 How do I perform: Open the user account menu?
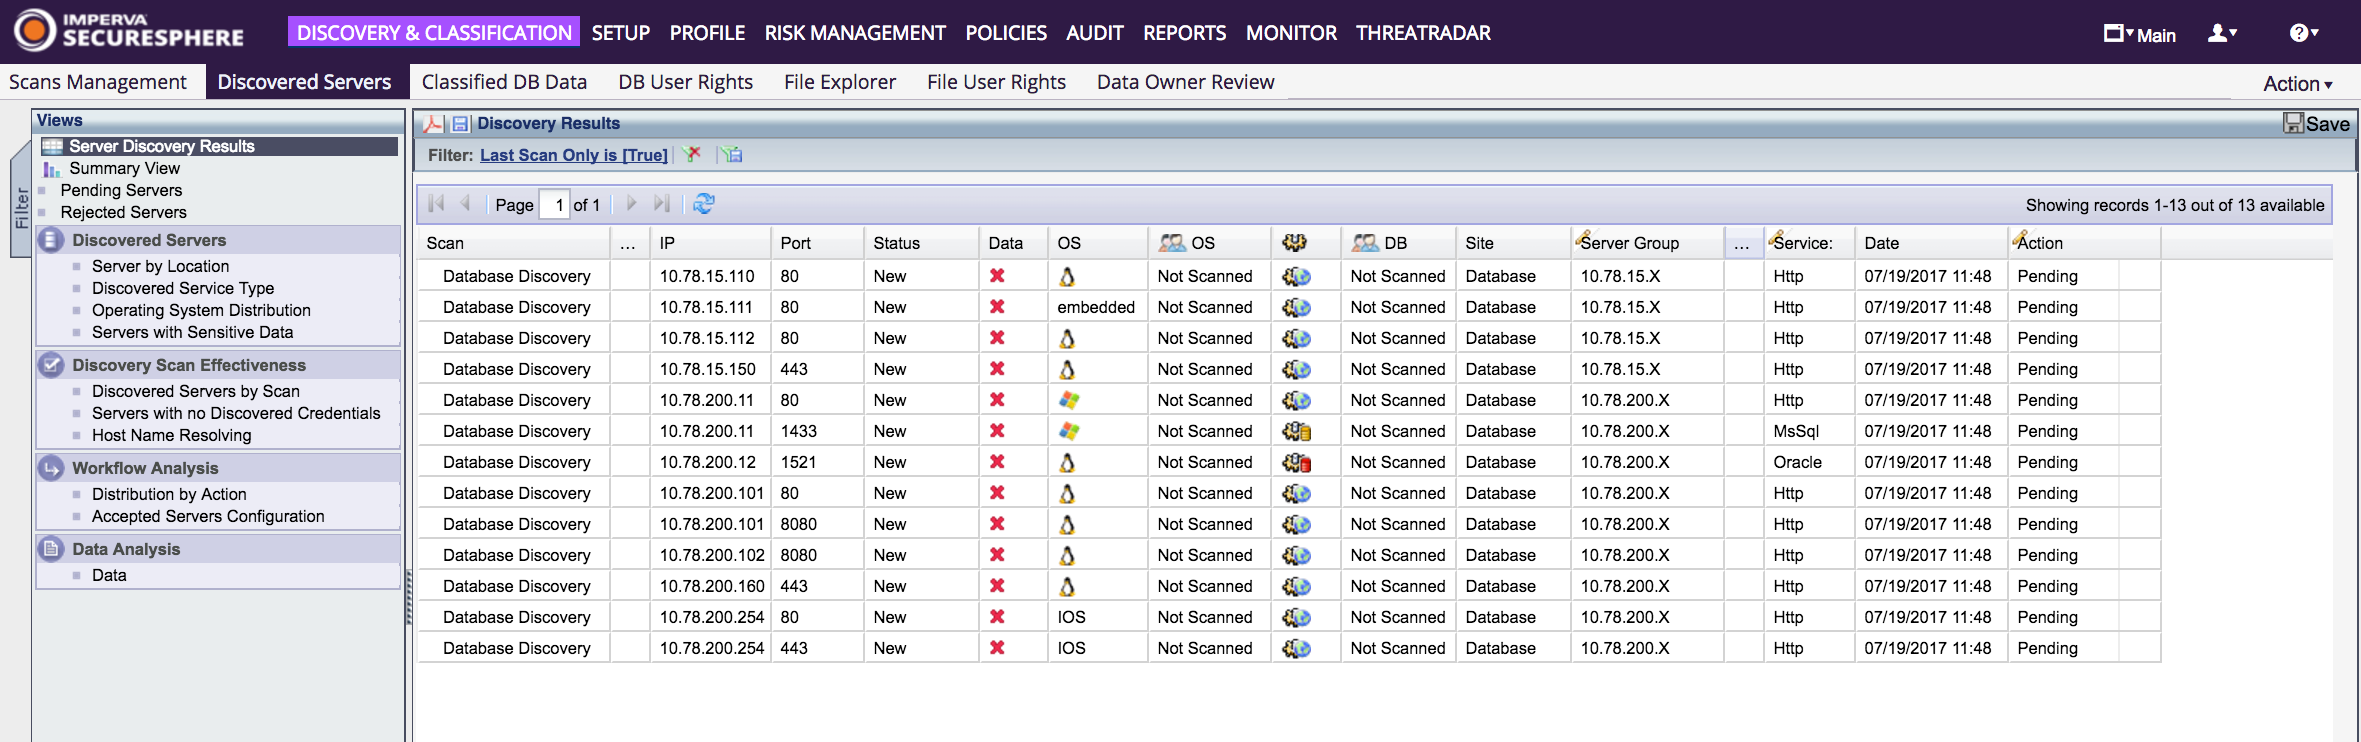coord(2222,33)
